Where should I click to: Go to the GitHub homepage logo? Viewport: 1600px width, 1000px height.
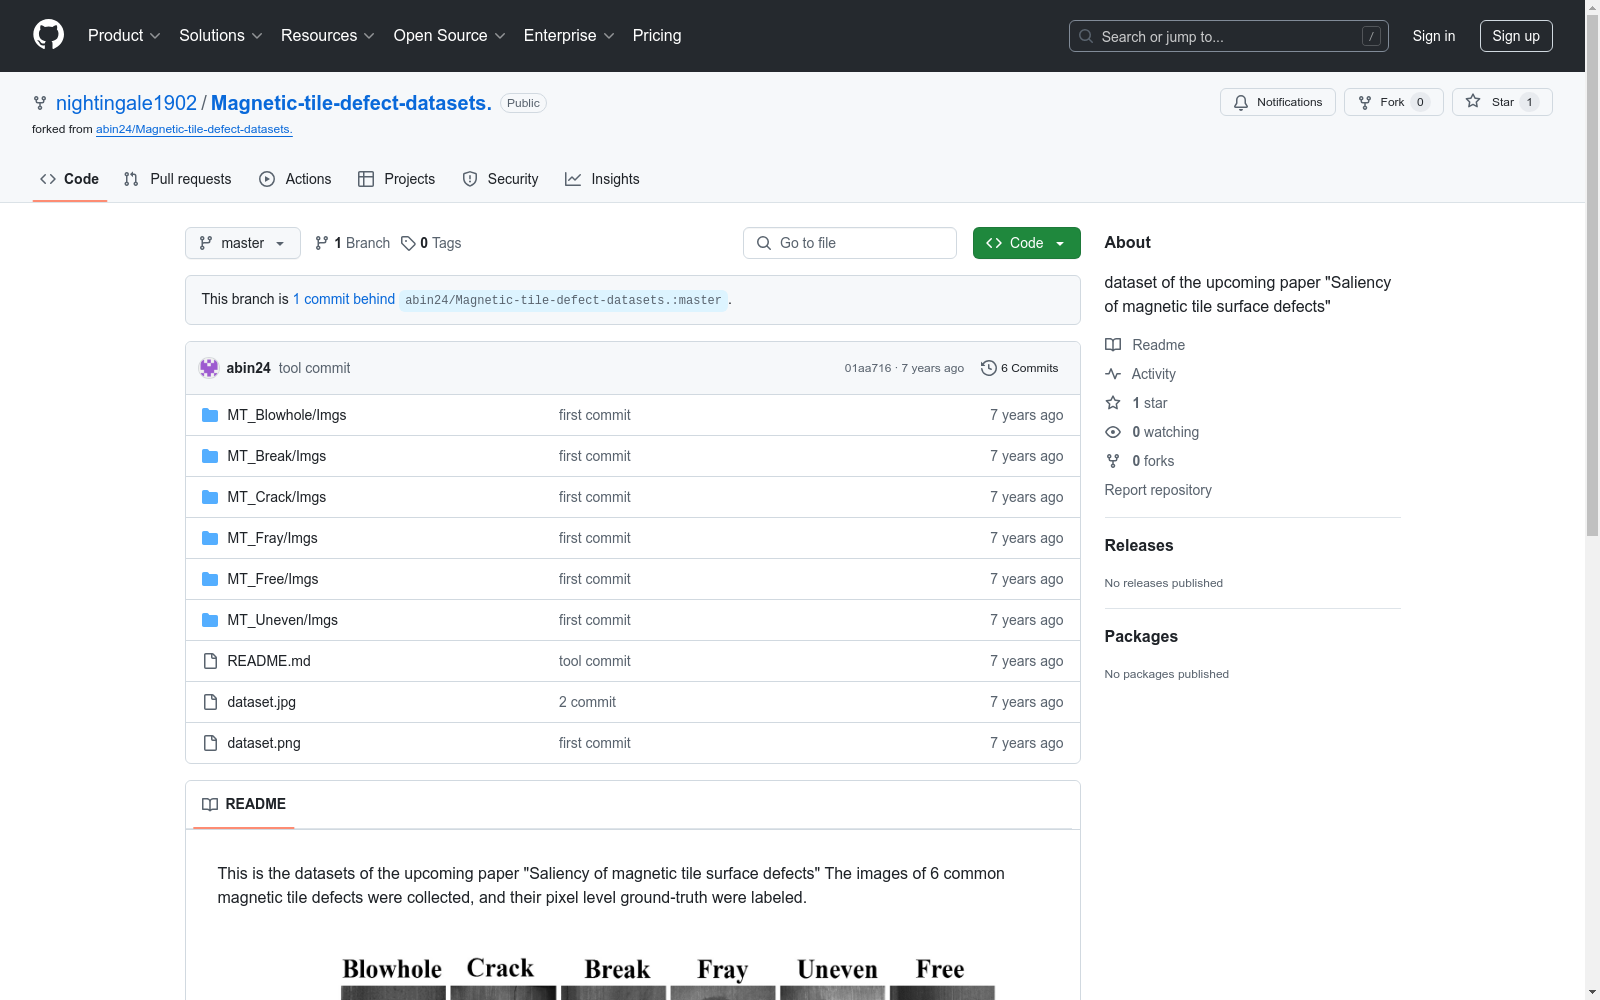click(x=48, y=35)
